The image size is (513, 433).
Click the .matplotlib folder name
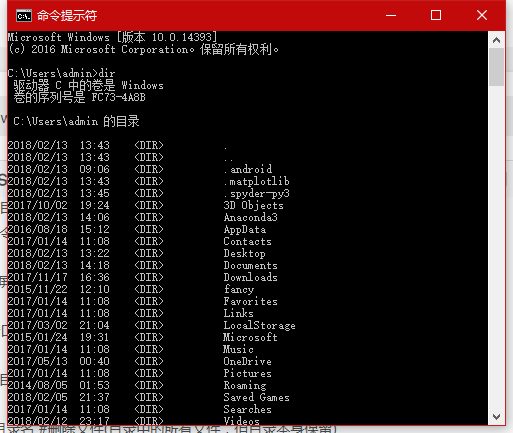[x=256, y=181]
